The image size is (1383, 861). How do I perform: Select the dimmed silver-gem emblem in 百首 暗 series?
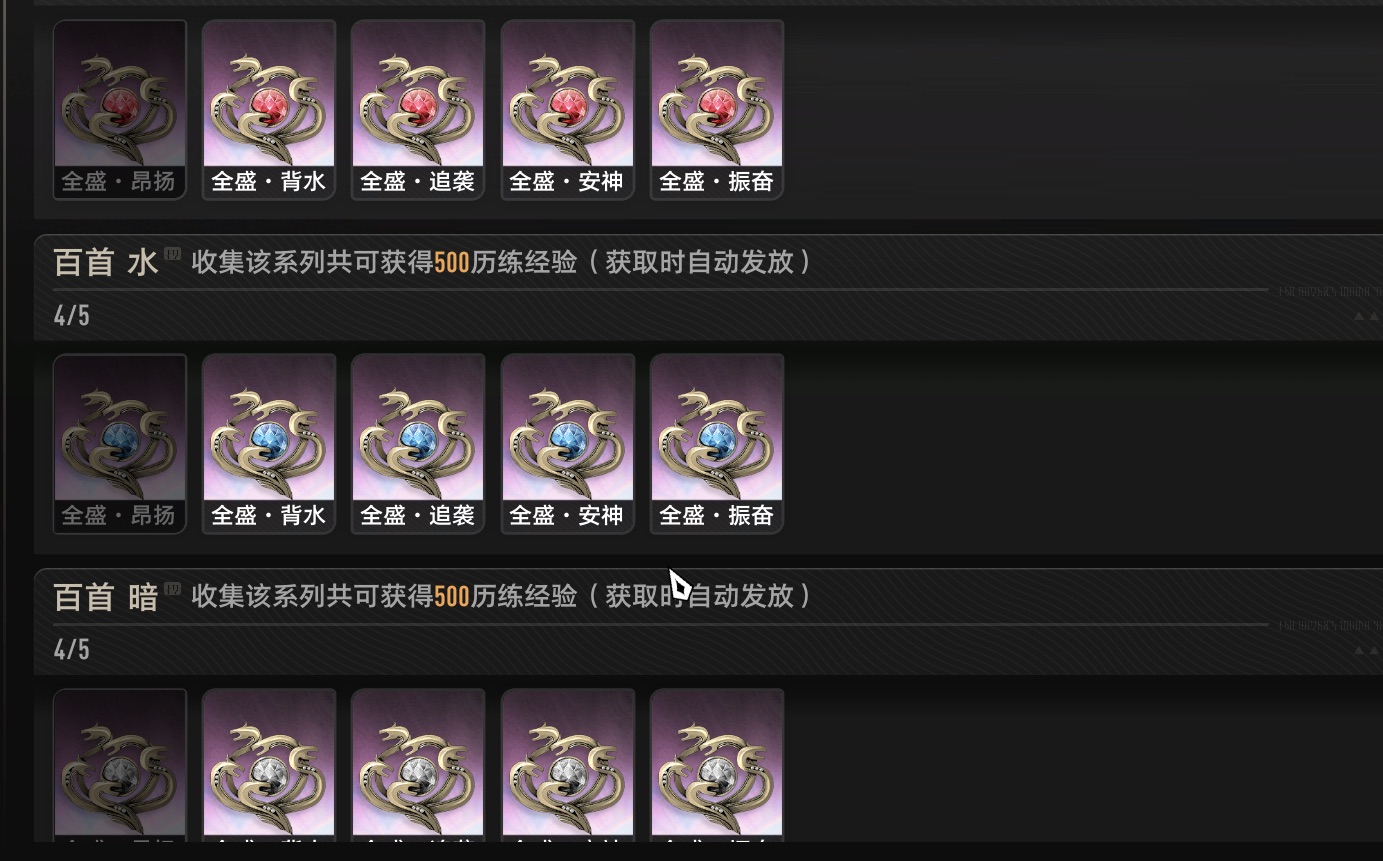[120, 765]
